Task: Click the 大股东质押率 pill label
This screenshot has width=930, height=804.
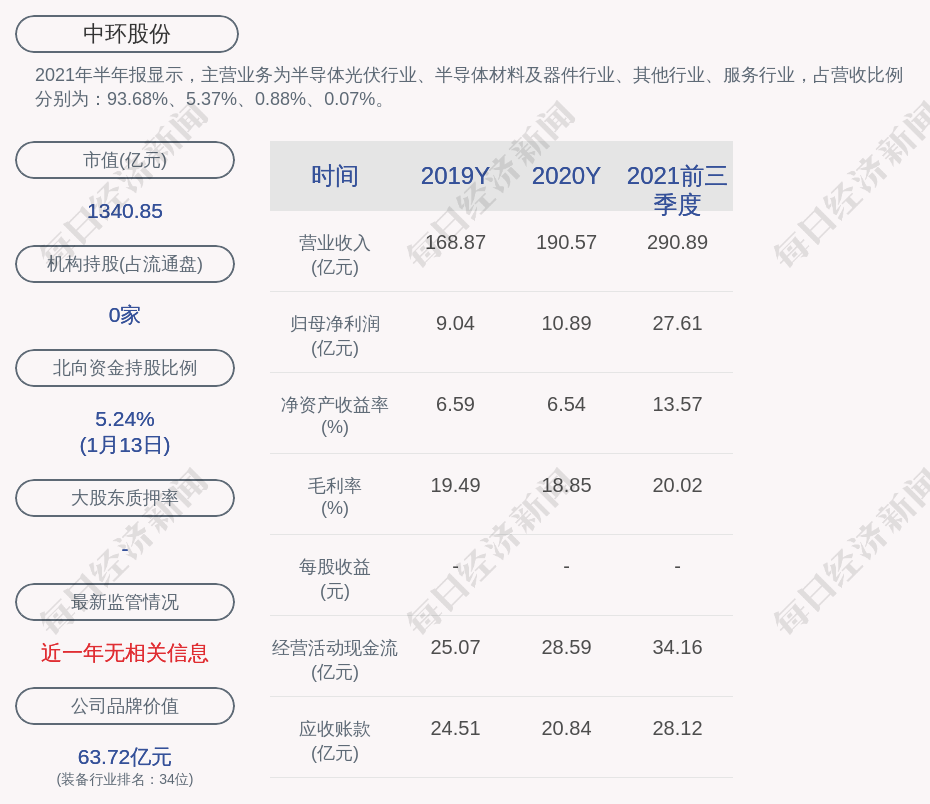Action: coord(125,498)
